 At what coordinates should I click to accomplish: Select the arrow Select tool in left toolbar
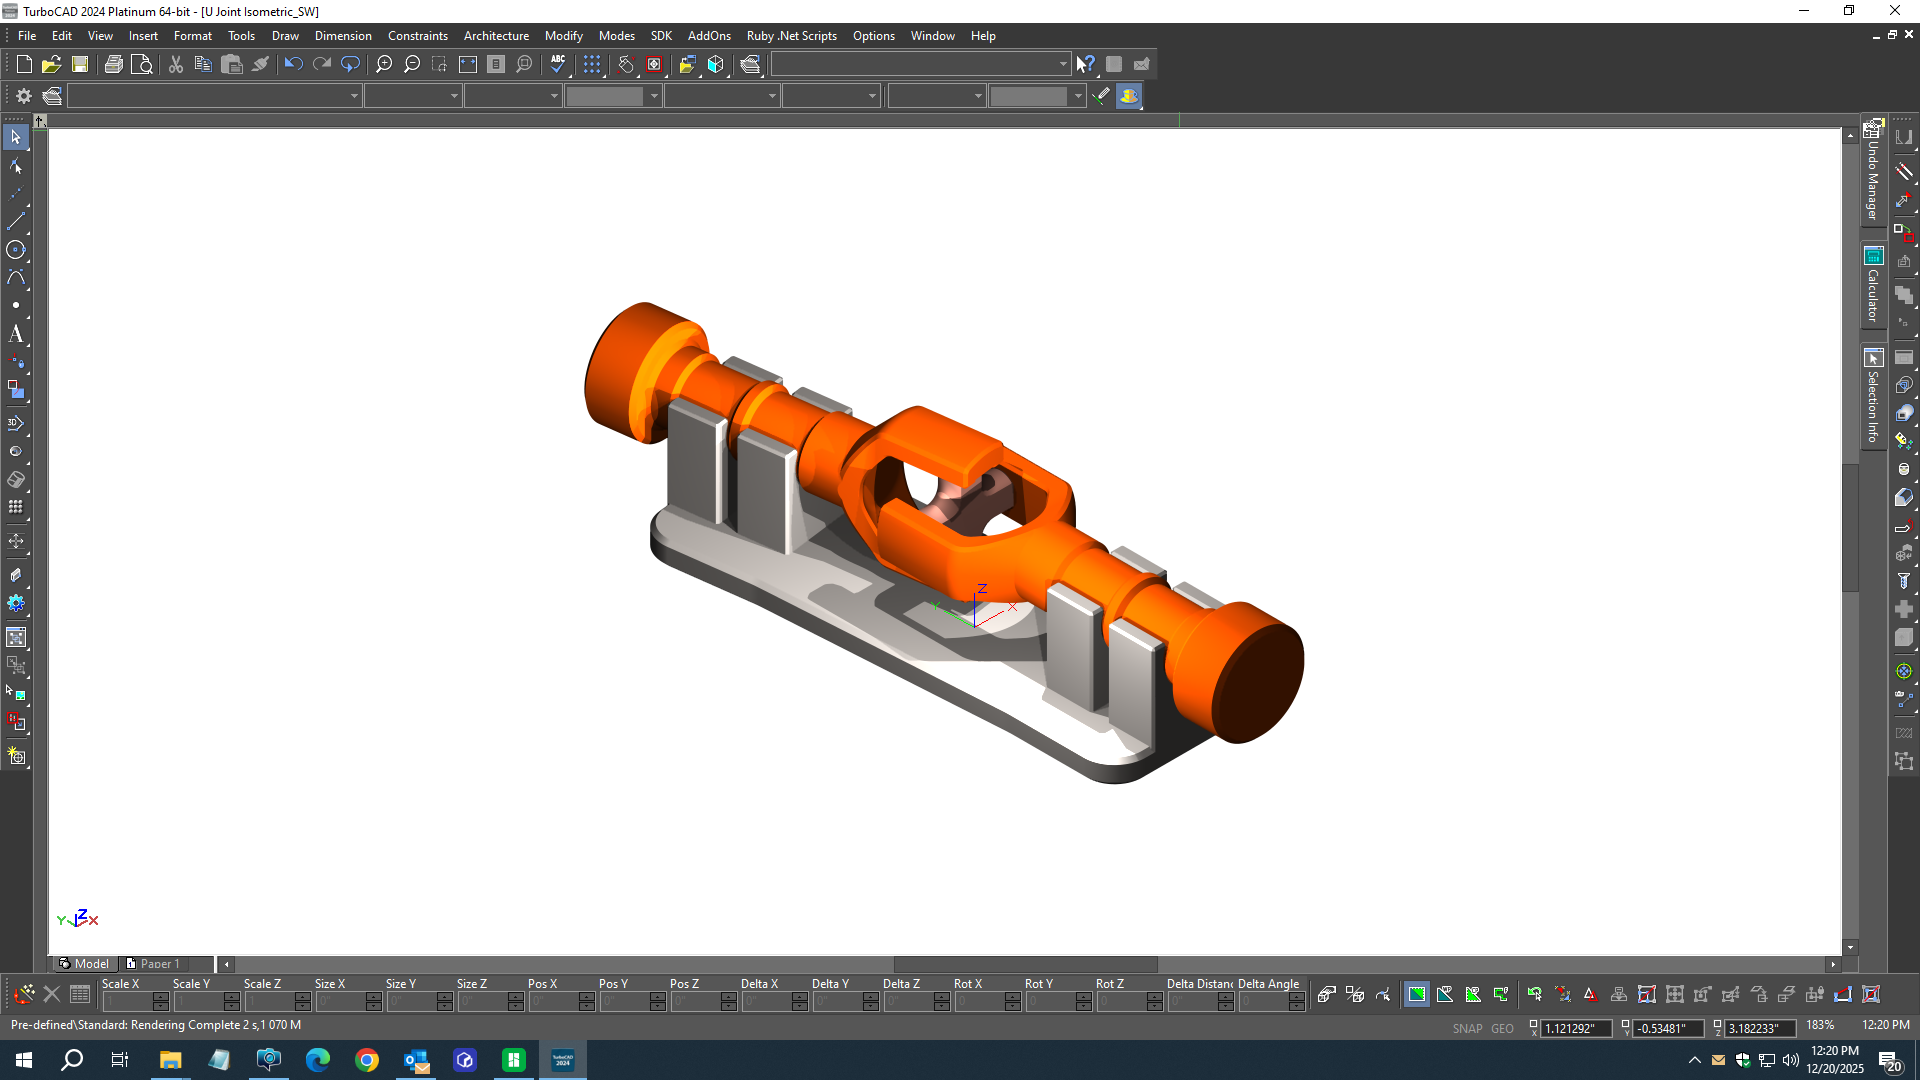[16, 136]
